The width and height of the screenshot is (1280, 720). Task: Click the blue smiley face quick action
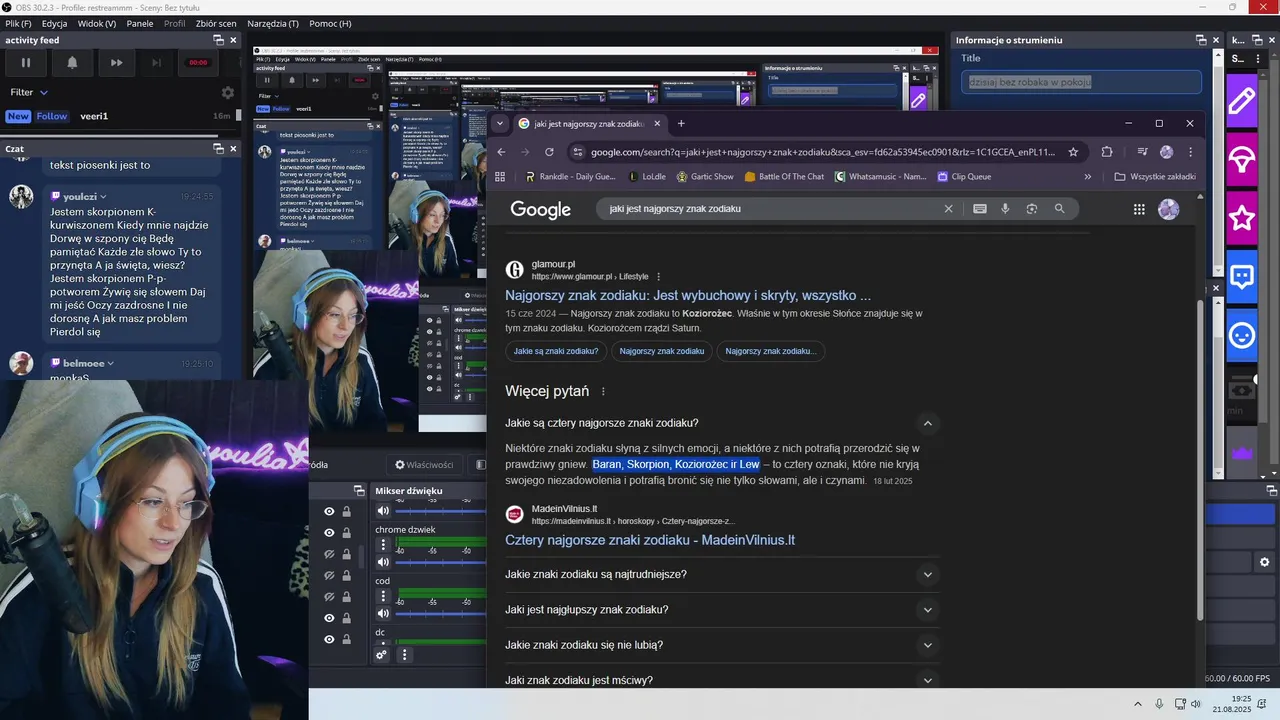tap(1242, 336)
